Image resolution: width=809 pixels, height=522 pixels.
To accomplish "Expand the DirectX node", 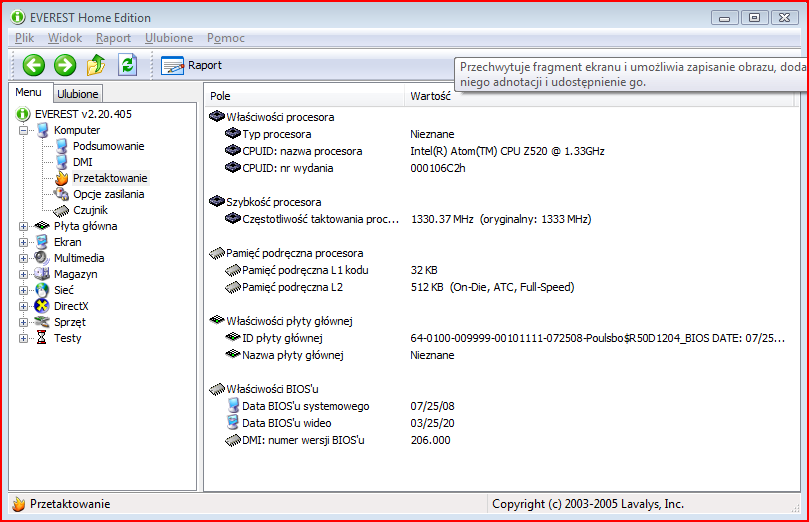I will [x=23, y=306].
